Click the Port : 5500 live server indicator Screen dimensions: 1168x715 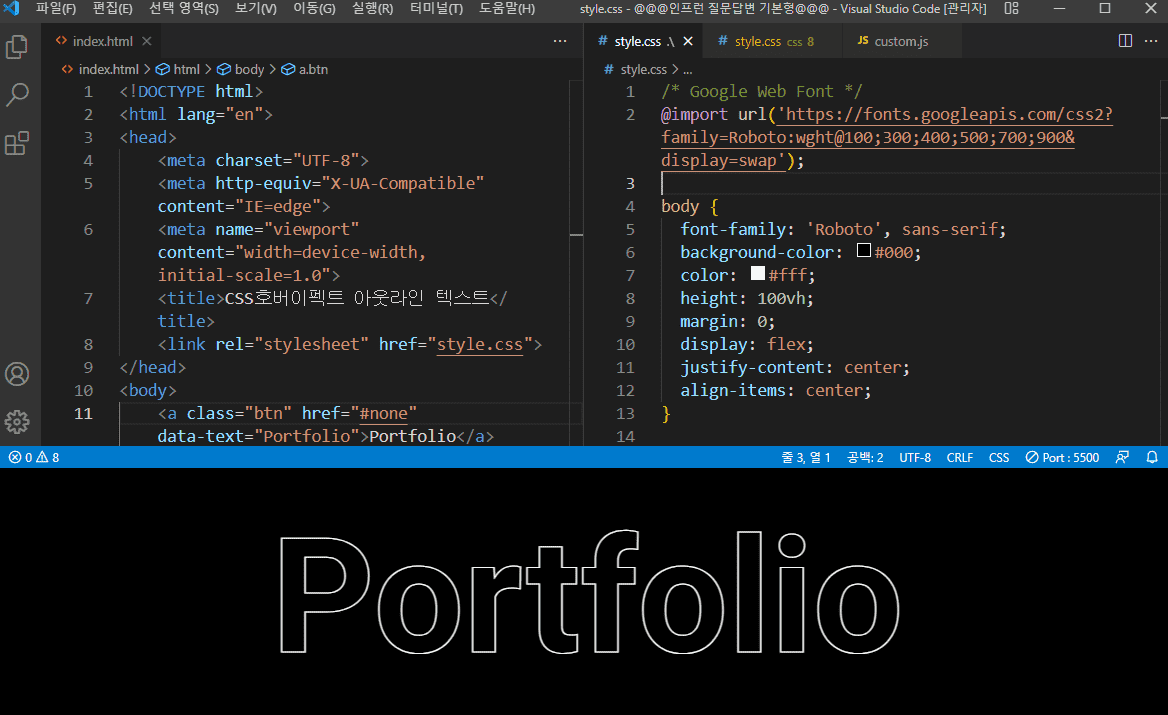pyautogui.click(x=1062, y=457)
